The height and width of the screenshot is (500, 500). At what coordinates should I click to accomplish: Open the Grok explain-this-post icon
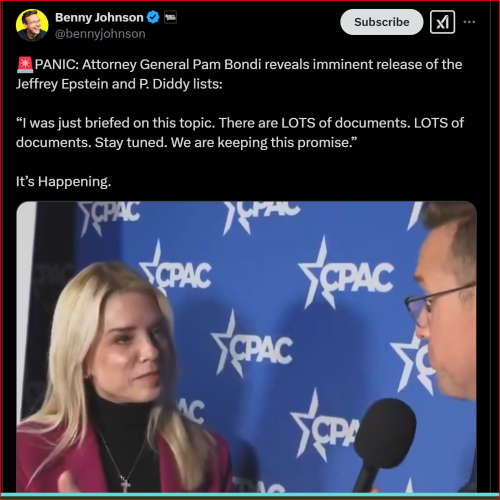click(x=442, y=22)
